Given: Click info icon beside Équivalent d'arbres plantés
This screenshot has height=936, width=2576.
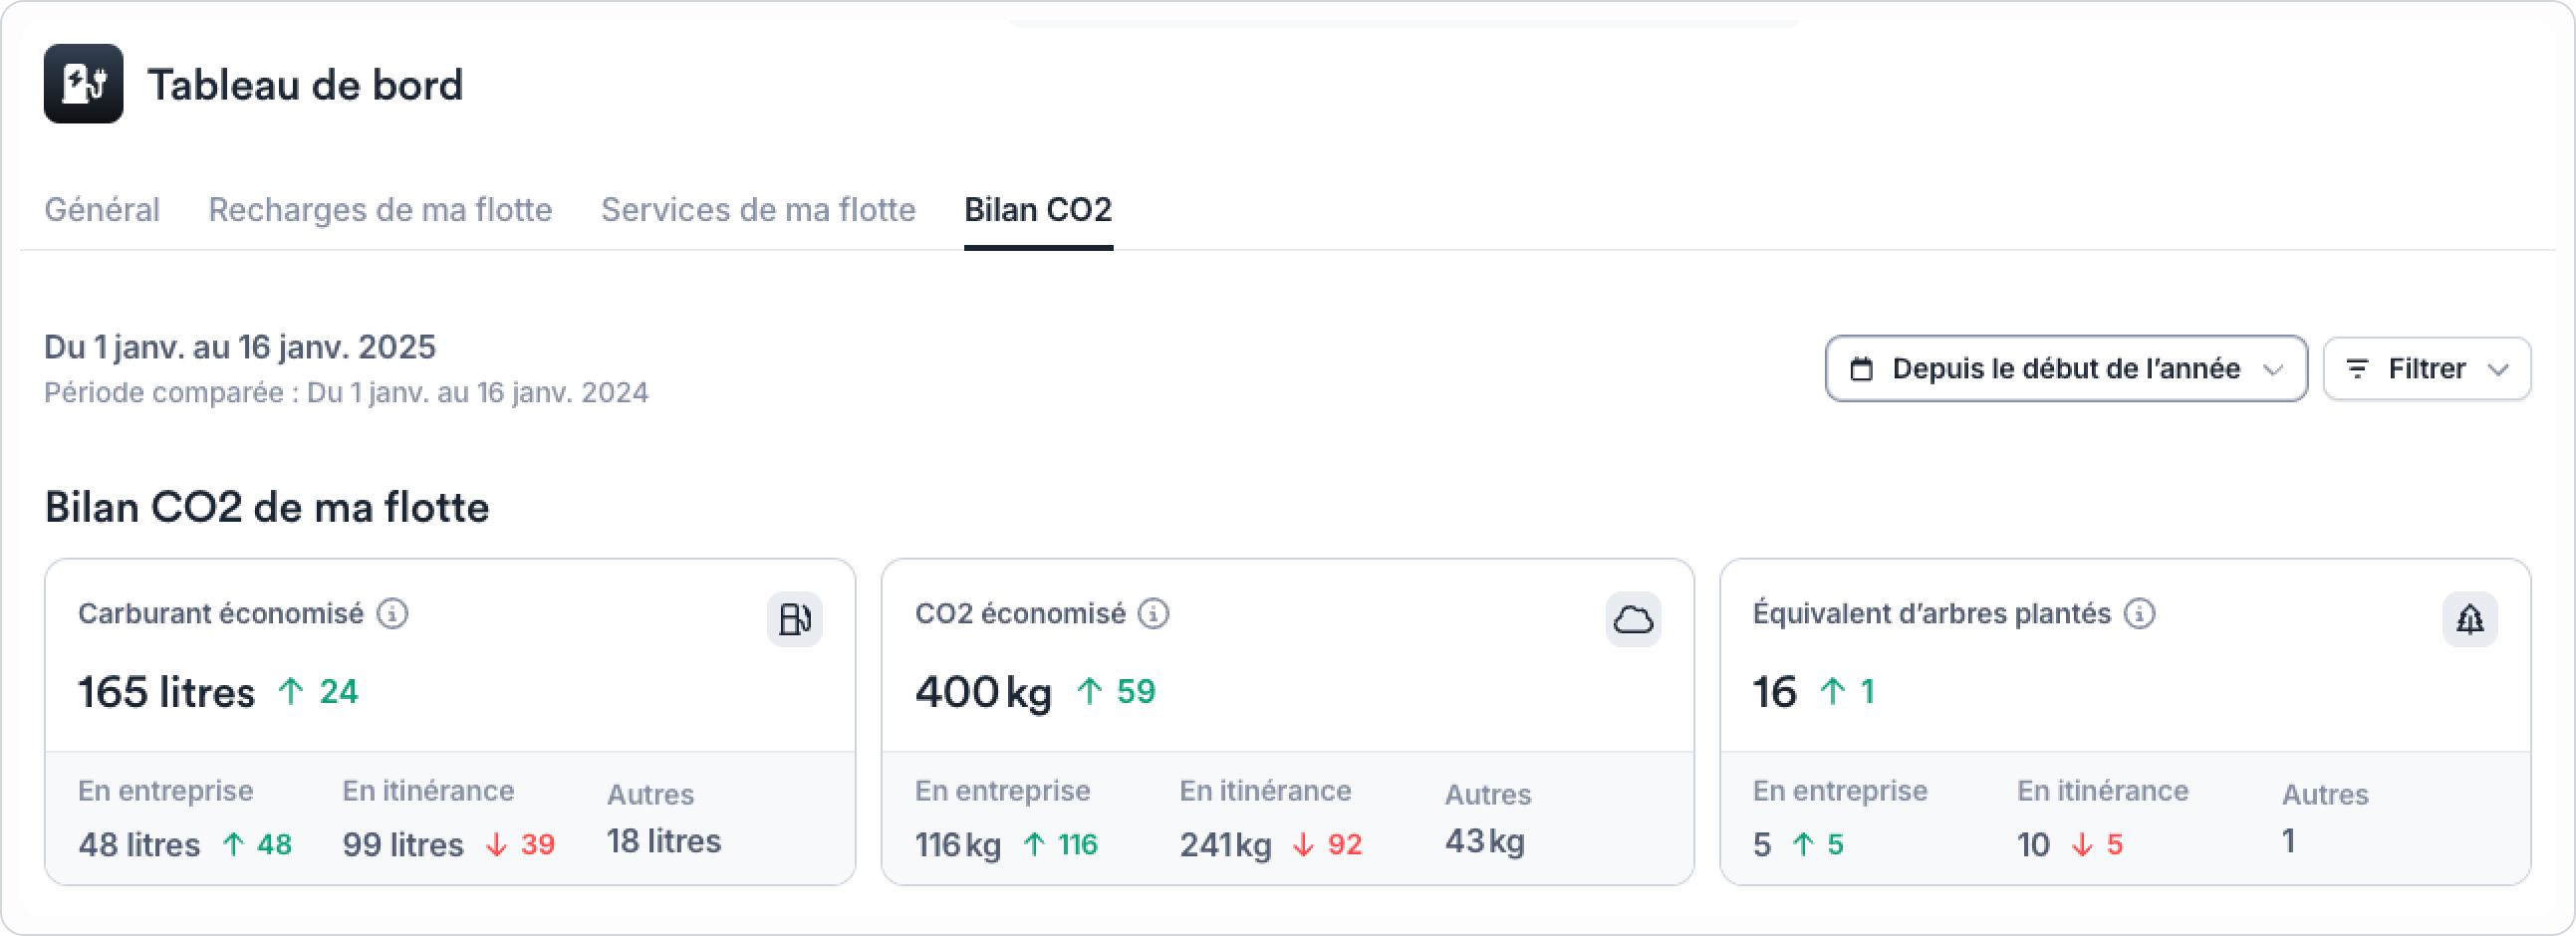Looking at the screenshot, I should coord(2139,613).
